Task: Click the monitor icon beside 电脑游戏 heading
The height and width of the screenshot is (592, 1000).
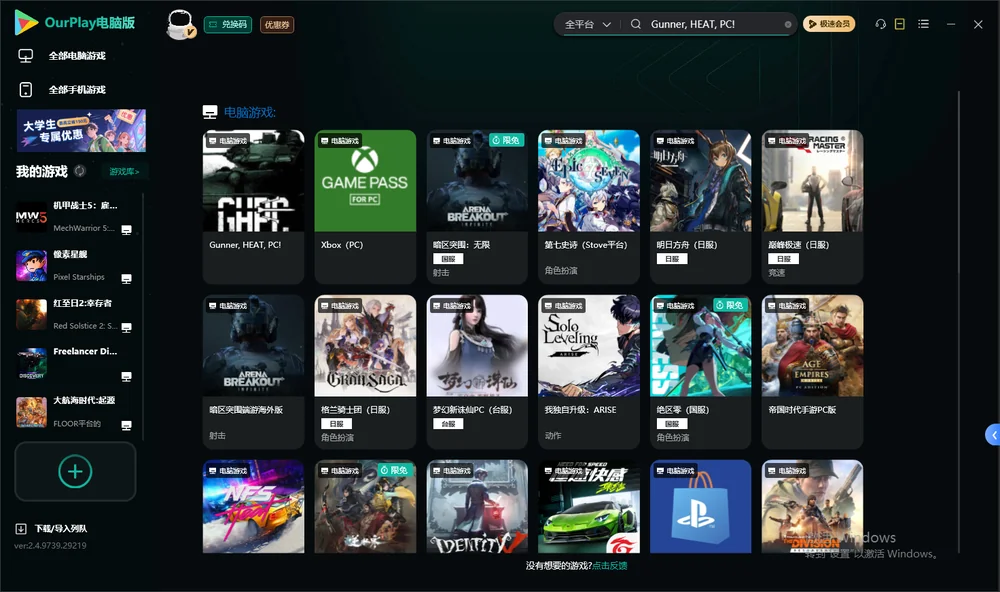Action: click(210, 112)
